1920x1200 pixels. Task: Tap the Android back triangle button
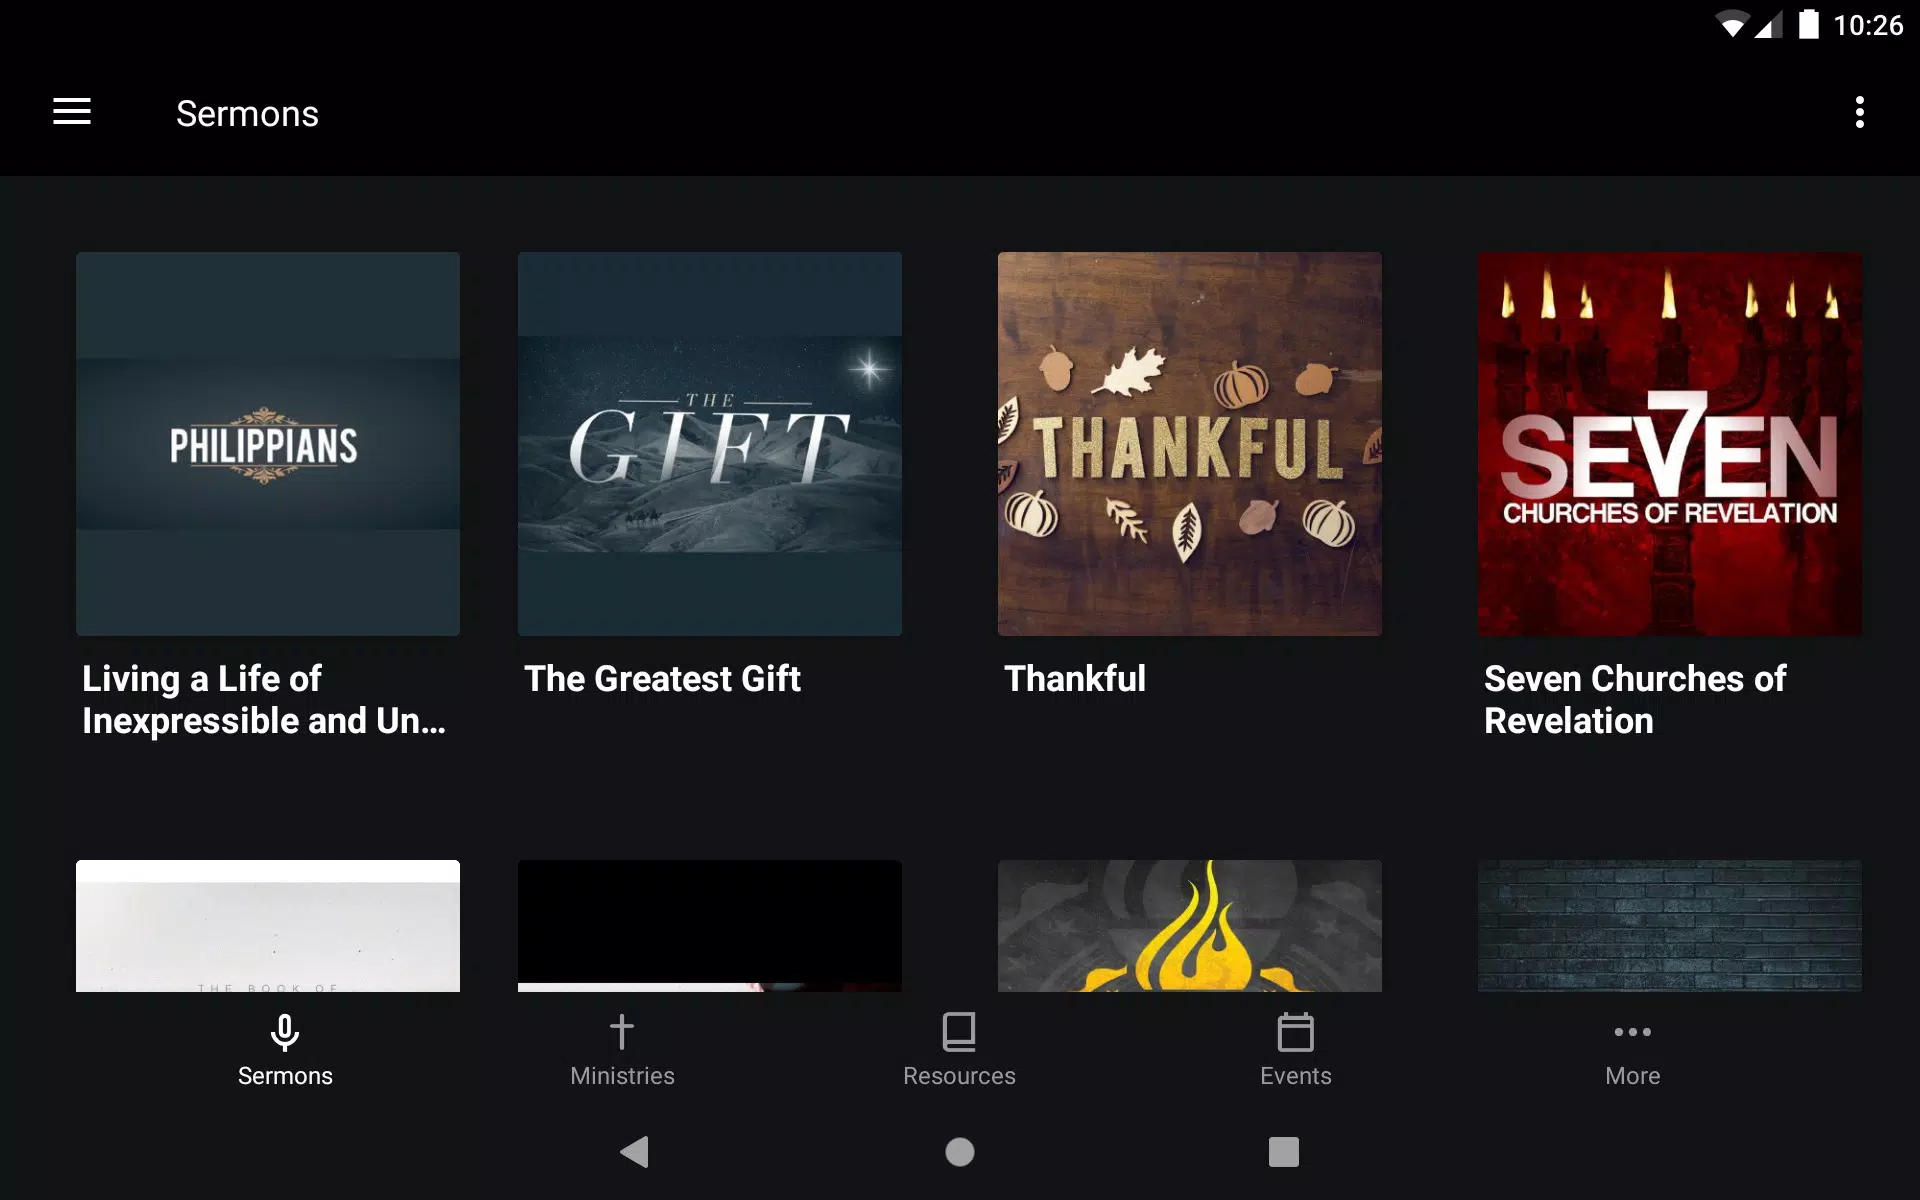[635, 1152]
